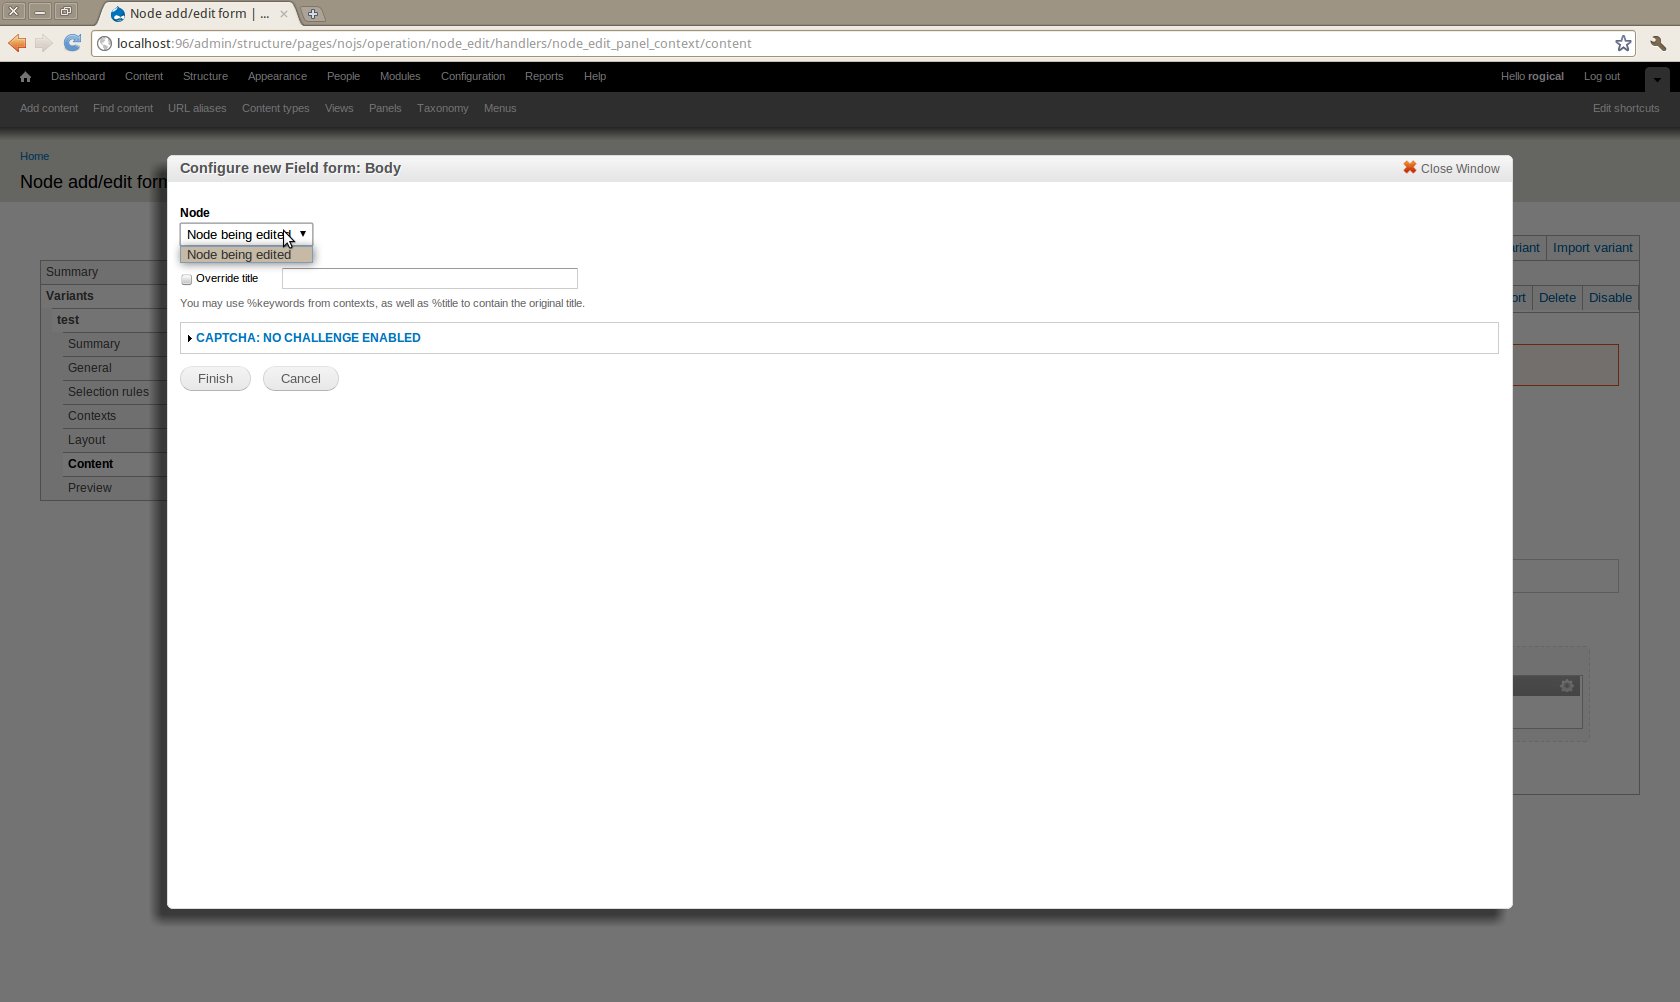Open the Content types shortcut
The image size is (1680, 1002).
click(276, 108)
